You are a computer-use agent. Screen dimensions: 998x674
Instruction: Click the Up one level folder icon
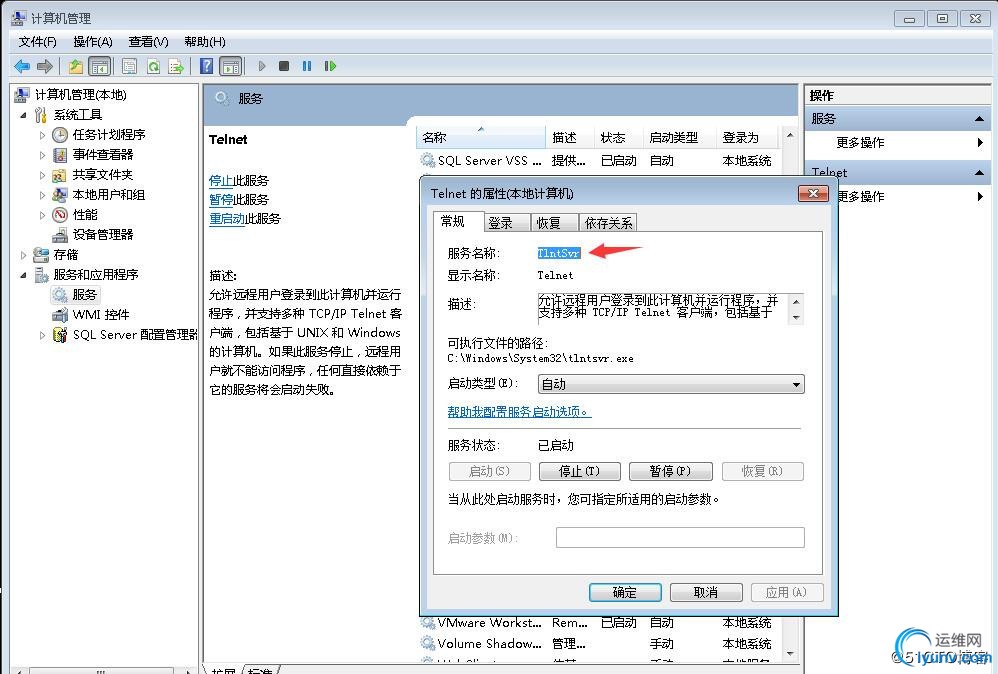point(76,66)
